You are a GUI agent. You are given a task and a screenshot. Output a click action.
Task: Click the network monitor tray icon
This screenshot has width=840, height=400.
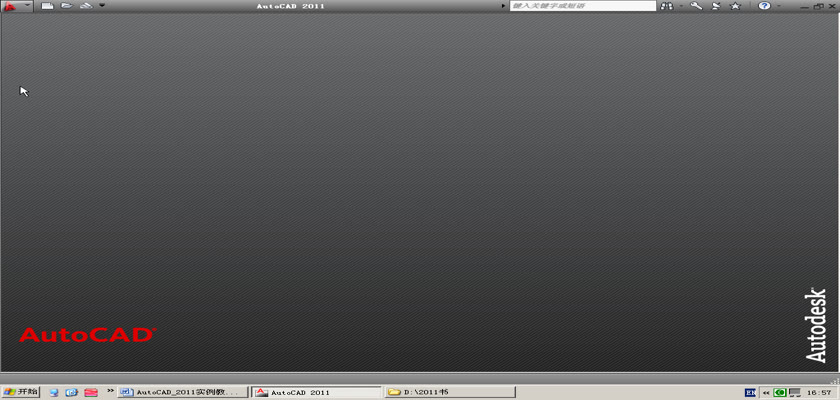click(x=795, y=393)
